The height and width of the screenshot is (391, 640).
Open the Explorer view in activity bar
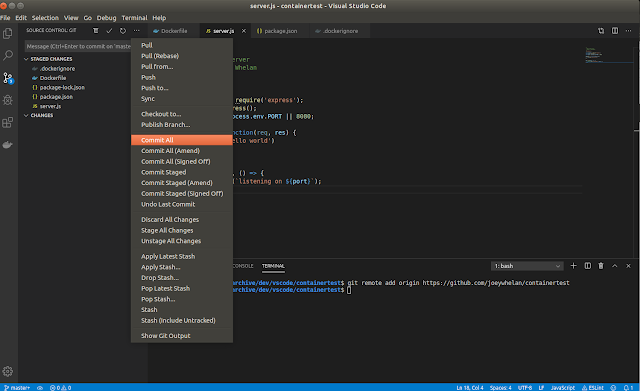pos(8,33)
